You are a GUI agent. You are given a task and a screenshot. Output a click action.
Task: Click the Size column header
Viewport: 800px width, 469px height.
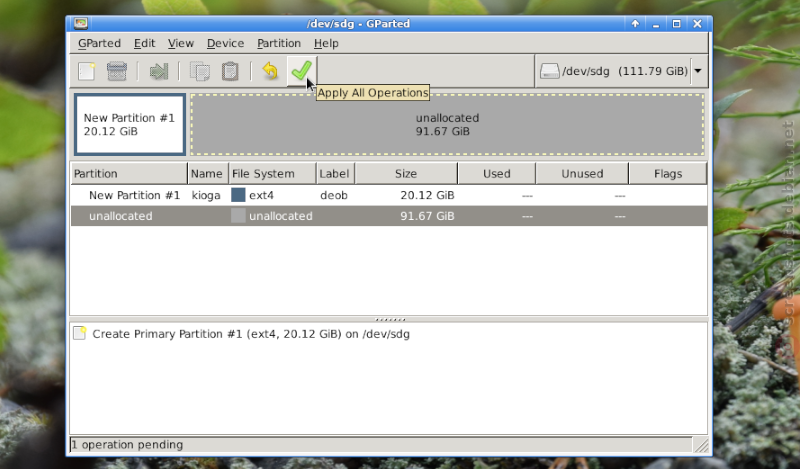[x=406, y=174]
